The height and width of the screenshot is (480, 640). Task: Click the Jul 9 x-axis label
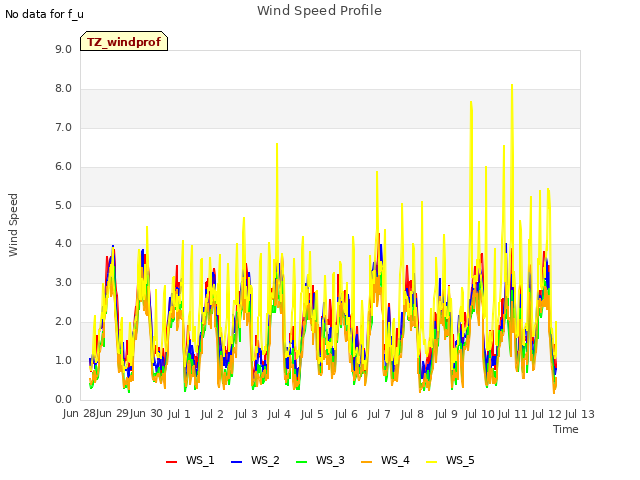point(446,414)
